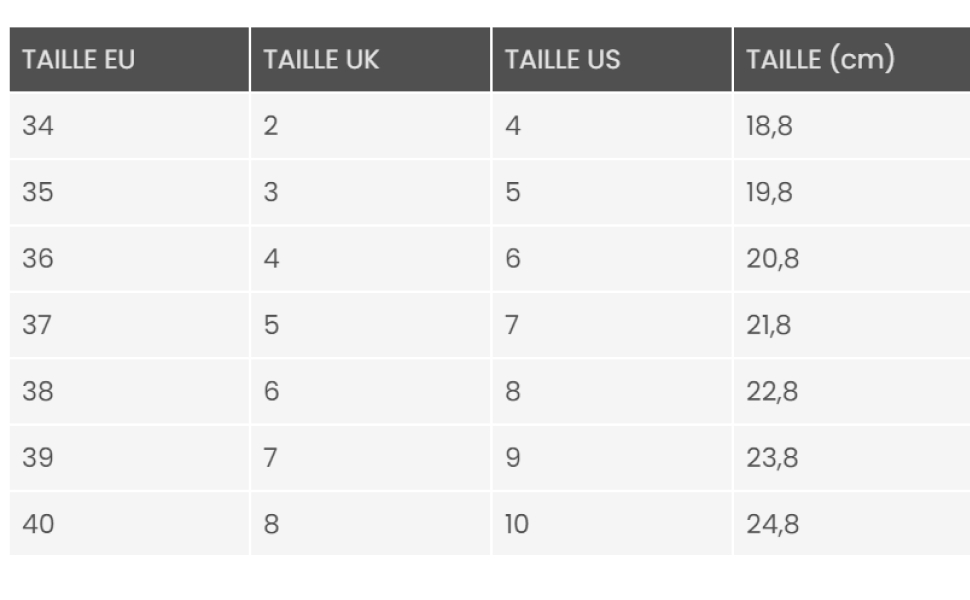
Task: Click the 20,8 cm value
Action: pyautogui.click(x=772, y=259)
